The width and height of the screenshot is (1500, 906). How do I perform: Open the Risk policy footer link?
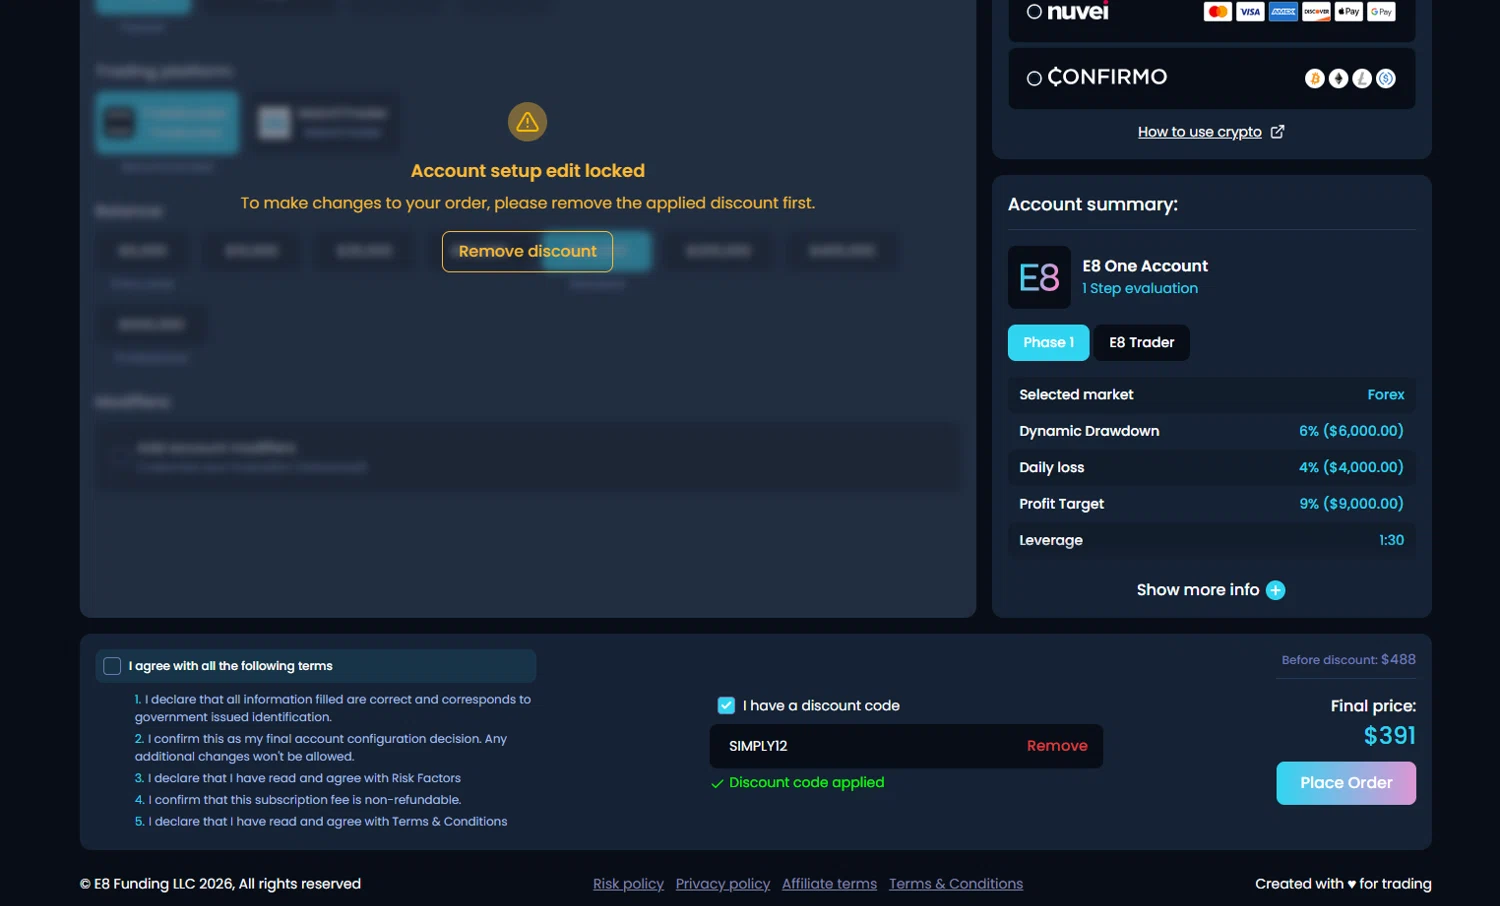tap(628, 884)
